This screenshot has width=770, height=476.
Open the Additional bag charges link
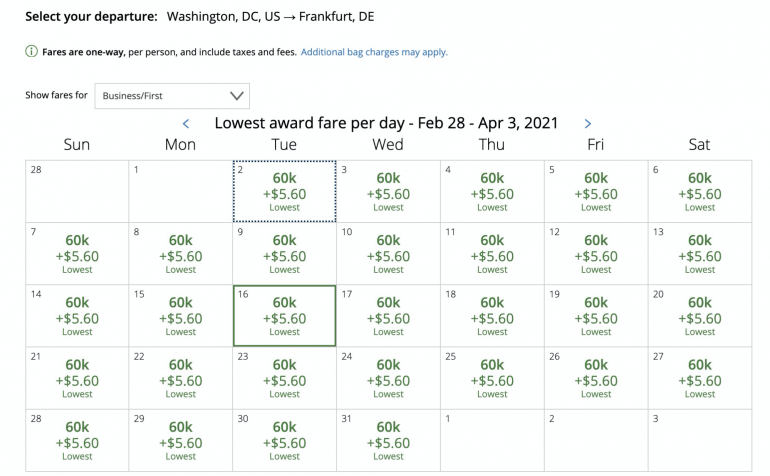(374, 52)
